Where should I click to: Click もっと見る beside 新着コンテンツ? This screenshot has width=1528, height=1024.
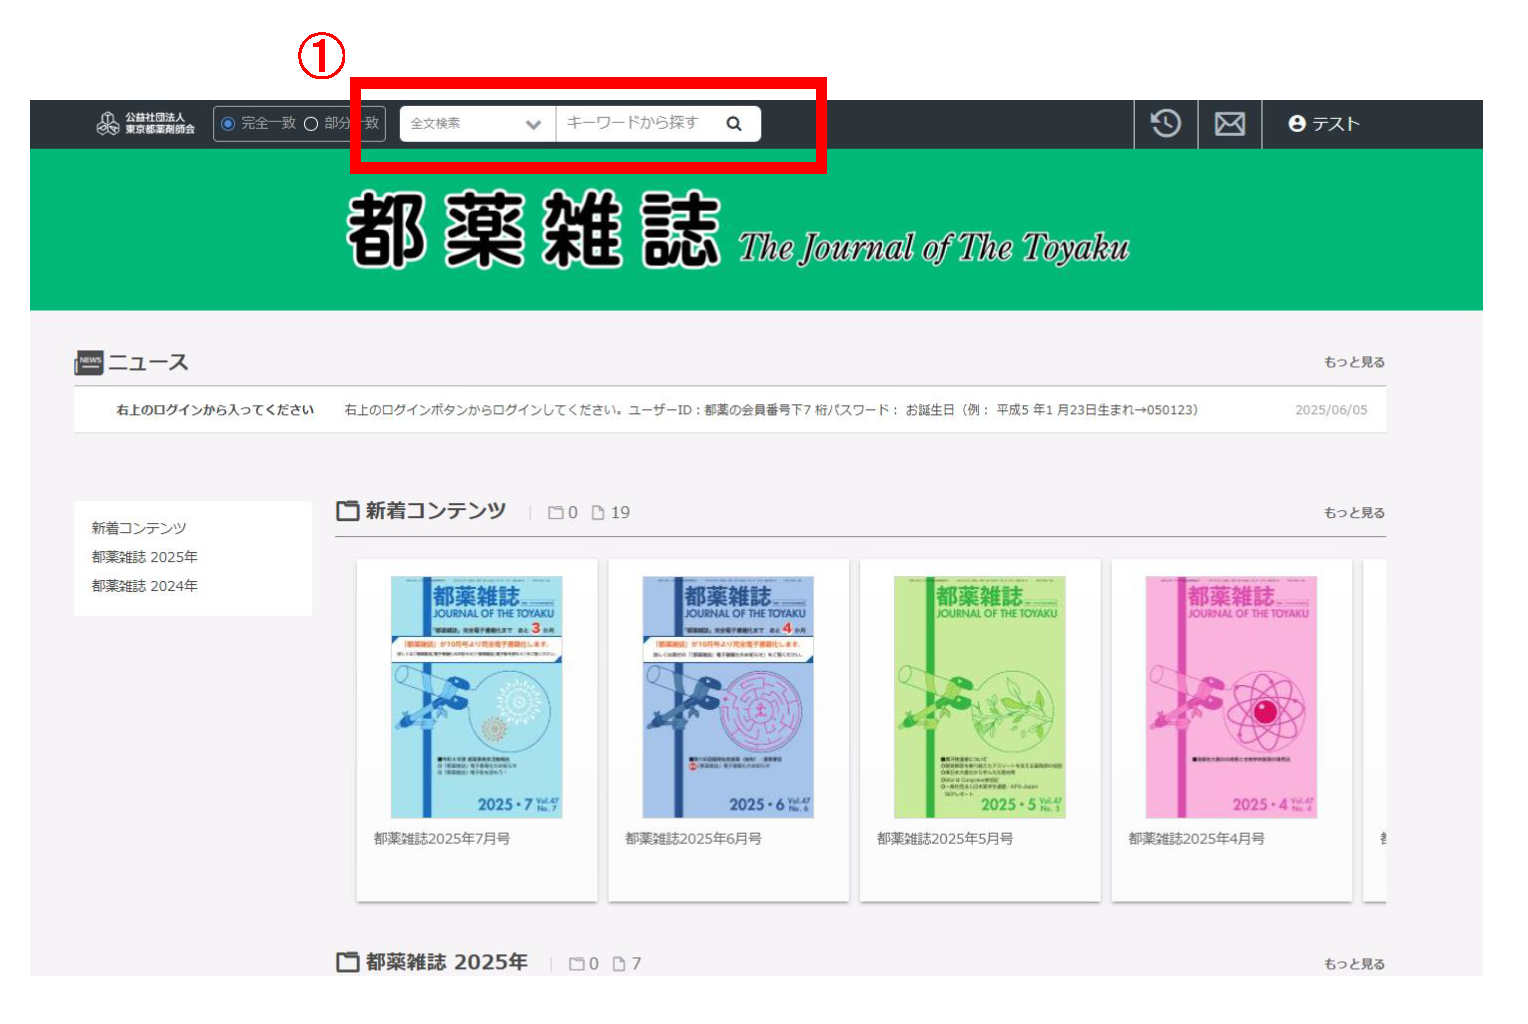click(x=1354, y=513)
